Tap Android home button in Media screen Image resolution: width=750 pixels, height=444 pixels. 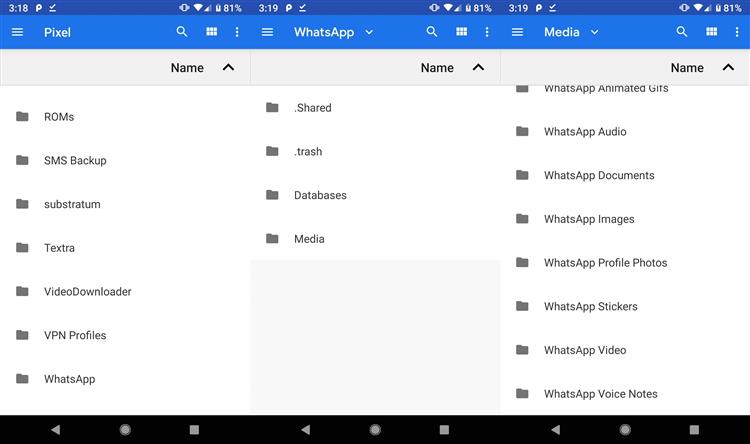point(625,430)
